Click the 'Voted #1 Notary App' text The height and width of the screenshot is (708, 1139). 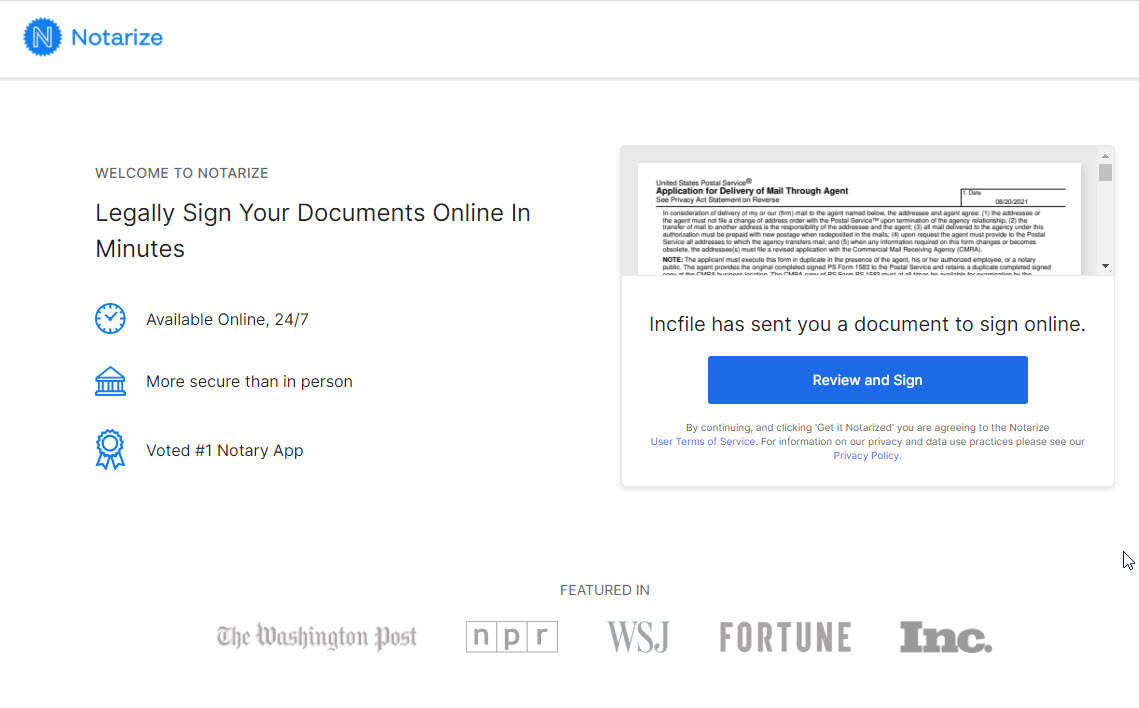click(x=224, y=450)
